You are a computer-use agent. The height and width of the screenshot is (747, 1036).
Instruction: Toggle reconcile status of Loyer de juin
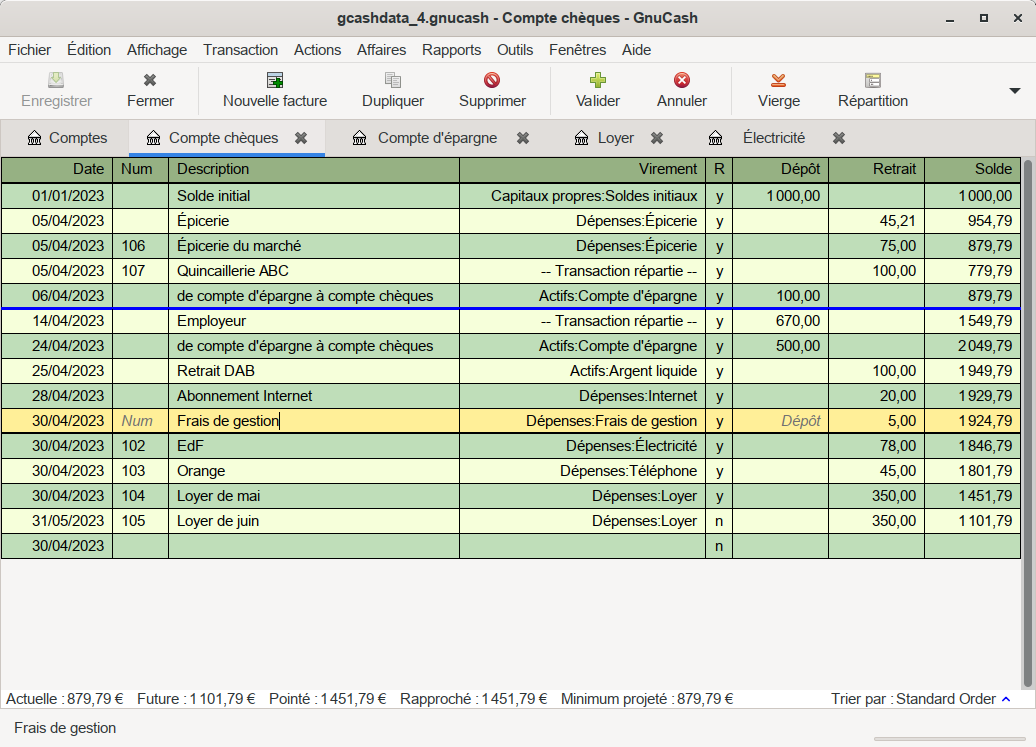[x=719, y=521]
